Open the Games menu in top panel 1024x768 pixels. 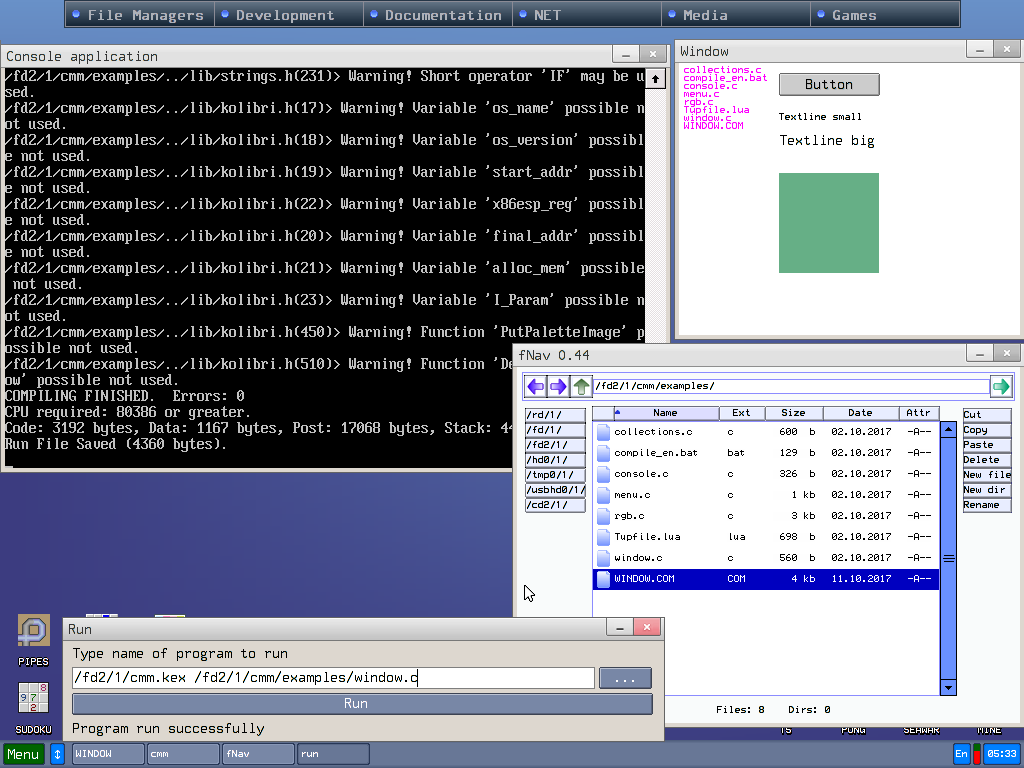pyautogui.click(x=853, y=15)
